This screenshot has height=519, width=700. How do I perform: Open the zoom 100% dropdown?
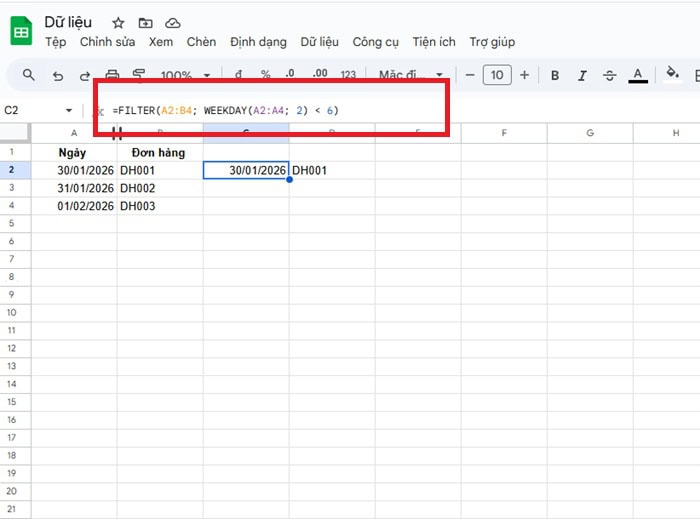[186, 75]
